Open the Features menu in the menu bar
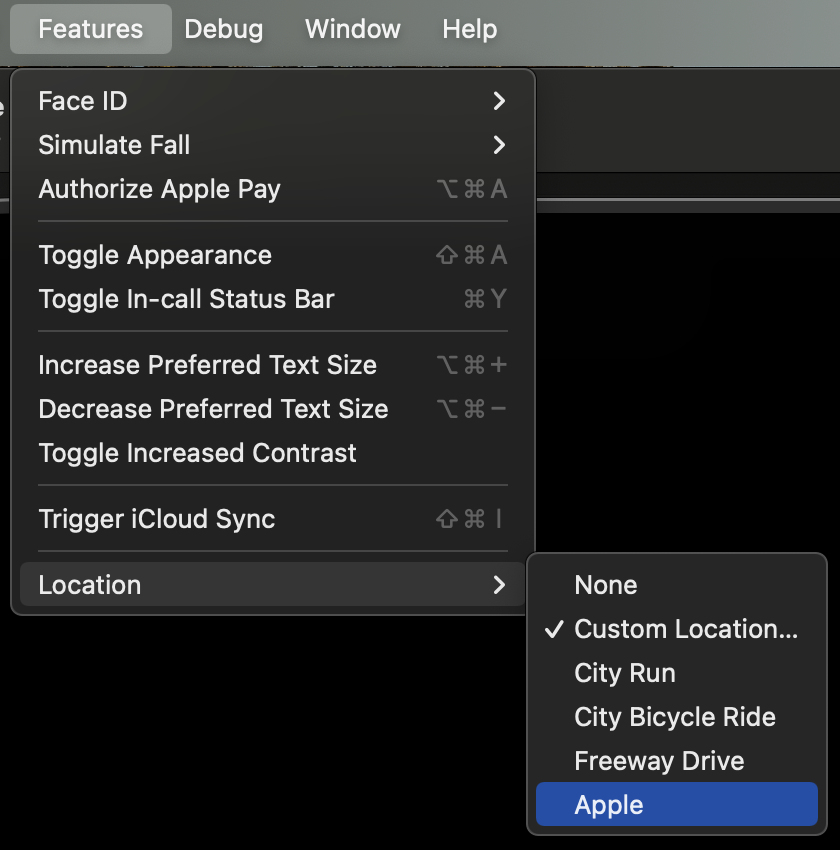This screenshot has width=840, height=850. (x=91, y=29)
